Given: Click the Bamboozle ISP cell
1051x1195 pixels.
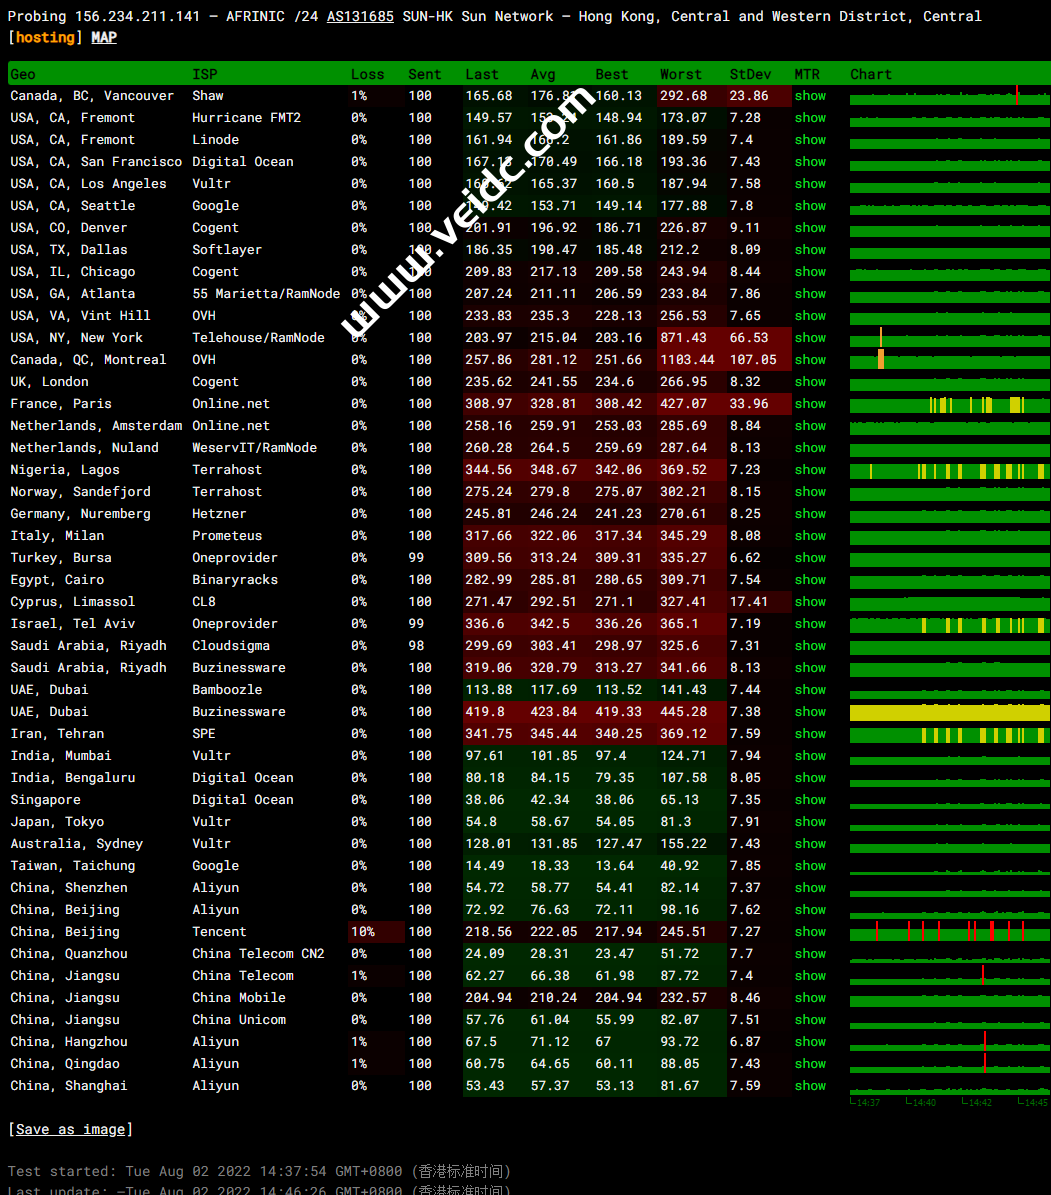Looking at the screenshot, I should click(227, 690).
